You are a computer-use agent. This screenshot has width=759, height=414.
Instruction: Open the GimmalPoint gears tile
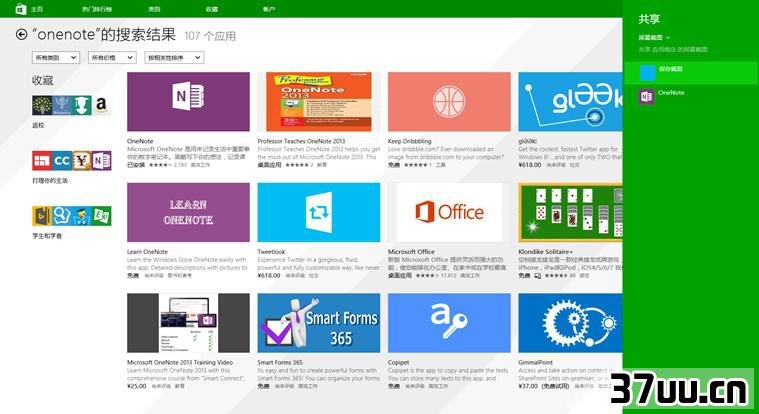[570, 323]
